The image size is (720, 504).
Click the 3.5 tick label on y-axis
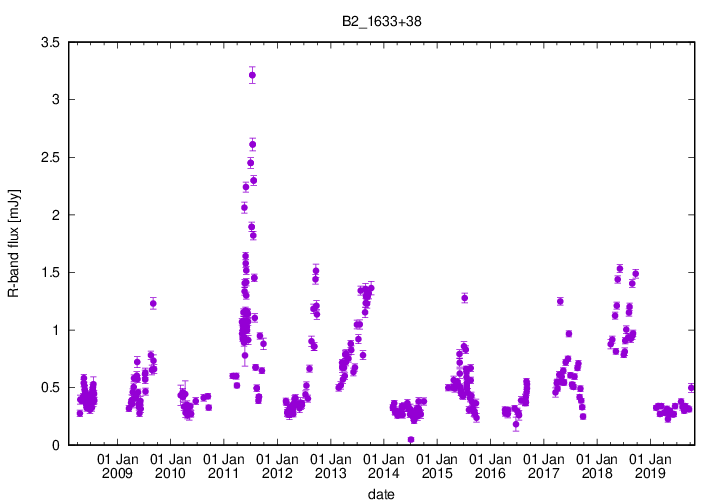point(48,42)
